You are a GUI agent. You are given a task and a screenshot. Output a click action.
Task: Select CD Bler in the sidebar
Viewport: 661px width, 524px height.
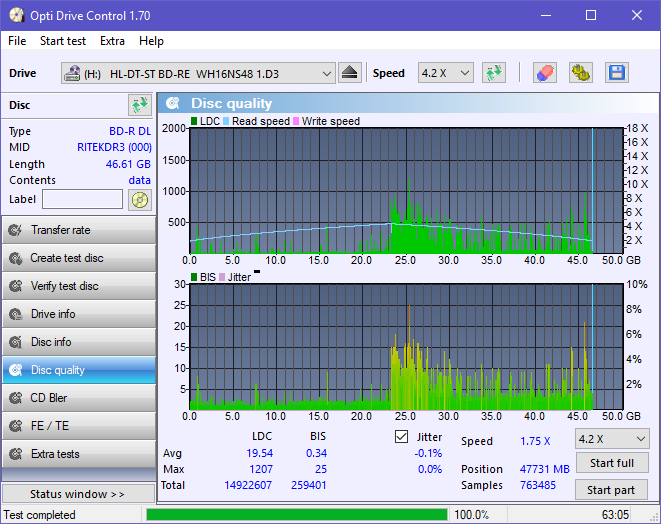pyautogui.click(x=78, y=398)
